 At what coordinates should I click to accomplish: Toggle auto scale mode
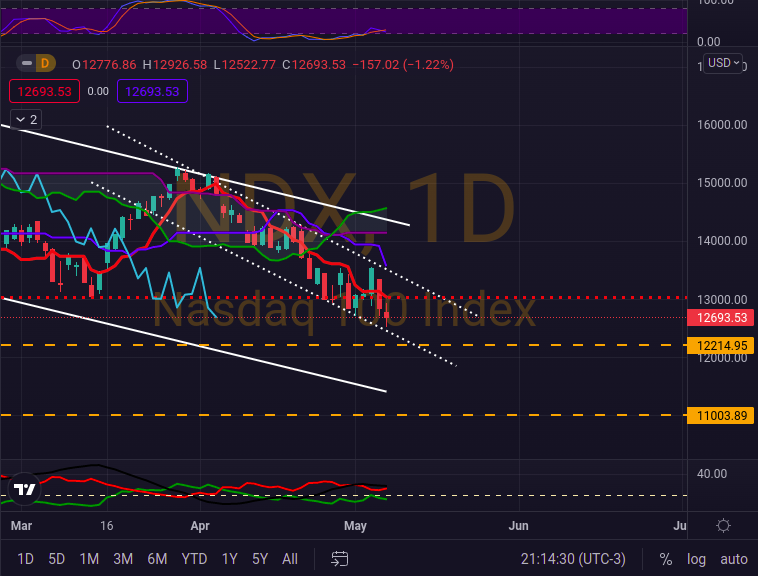[734, 559]
